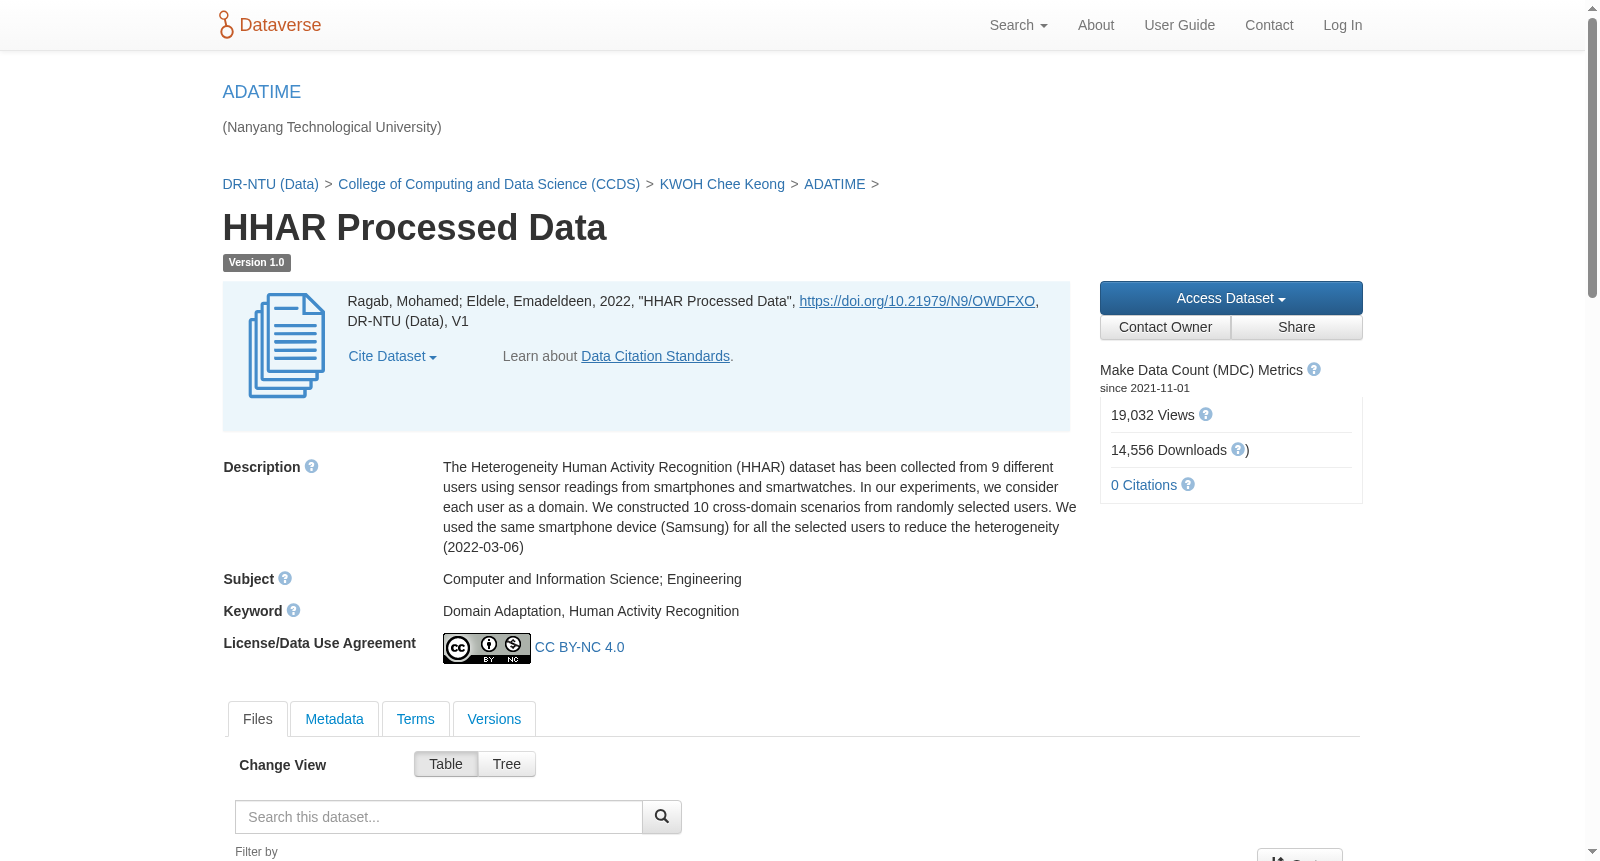The image size is (1600, 861).
Task: Click the 0 Citations link
Action: (x=1144, y=485)
